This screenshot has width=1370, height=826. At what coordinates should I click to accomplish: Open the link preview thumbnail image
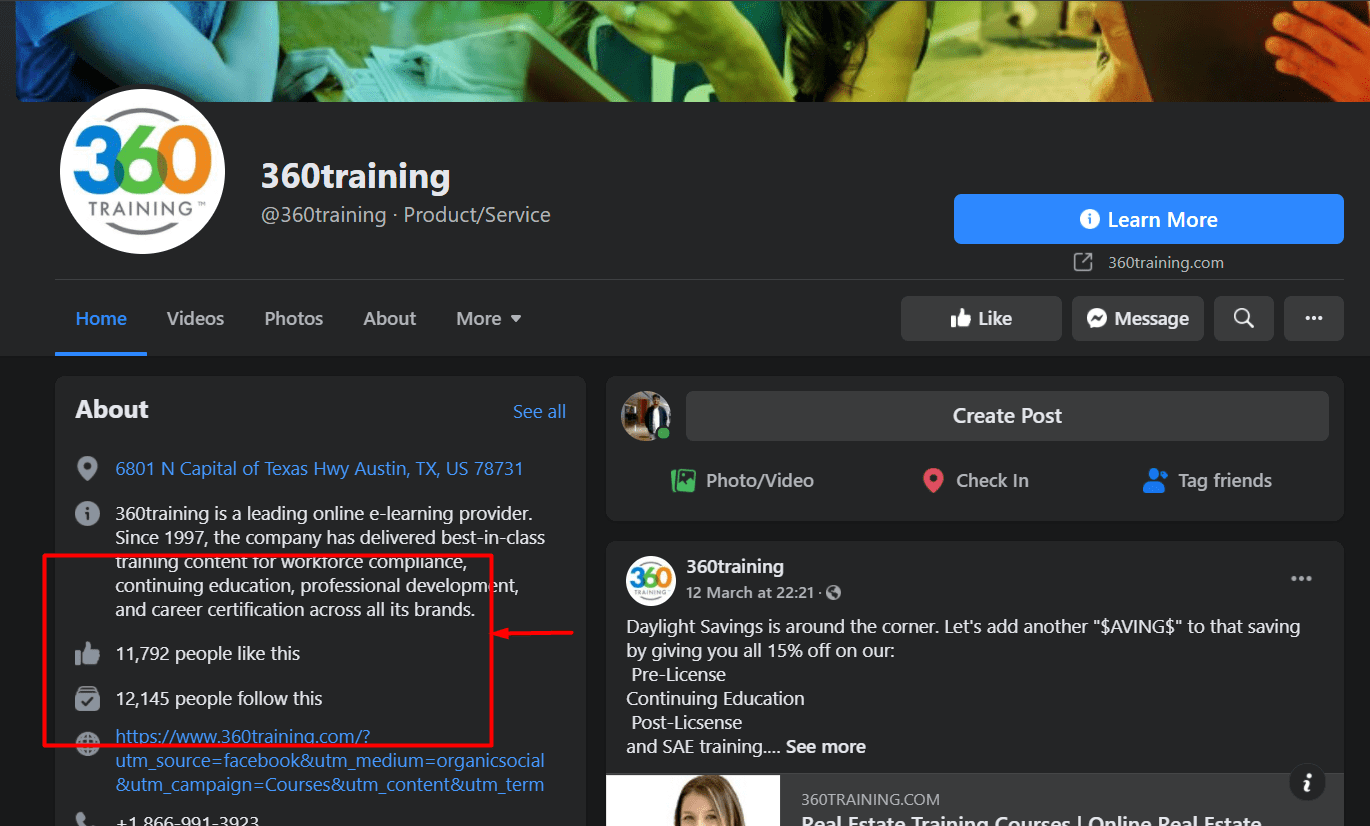693,800
